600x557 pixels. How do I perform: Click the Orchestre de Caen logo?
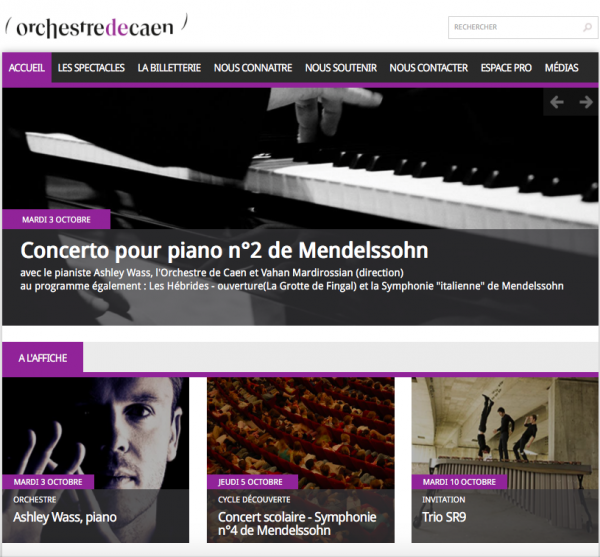click(x=96, y=26)
